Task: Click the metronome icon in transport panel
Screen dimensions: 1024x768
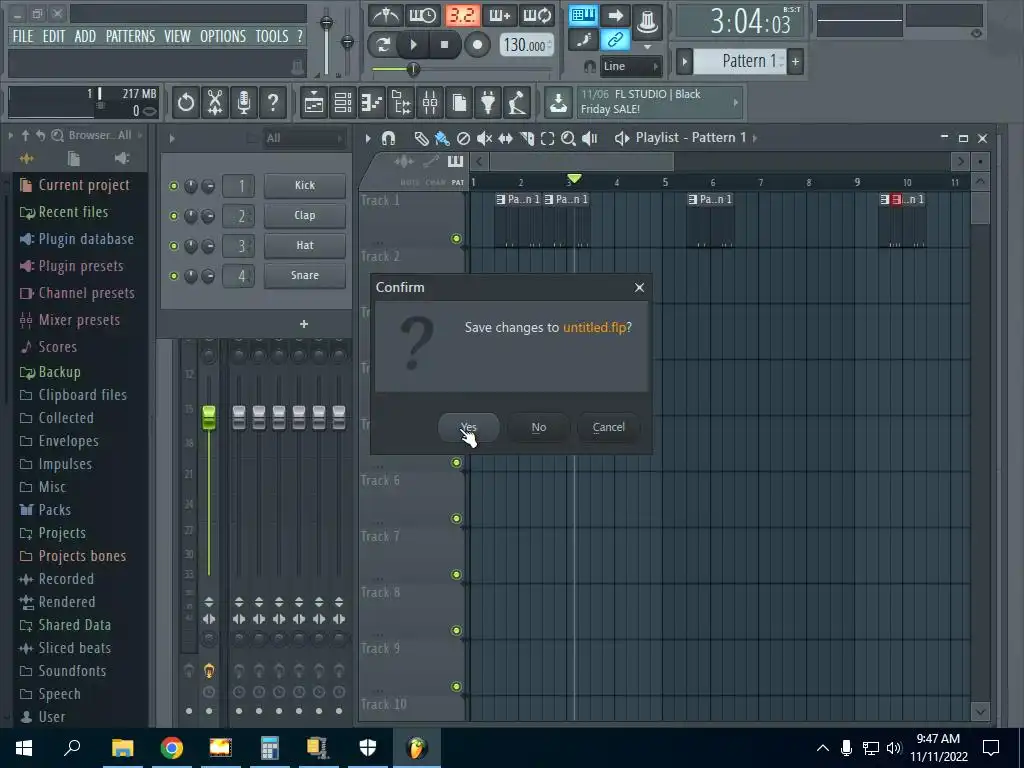Action: tap(385, 15)
